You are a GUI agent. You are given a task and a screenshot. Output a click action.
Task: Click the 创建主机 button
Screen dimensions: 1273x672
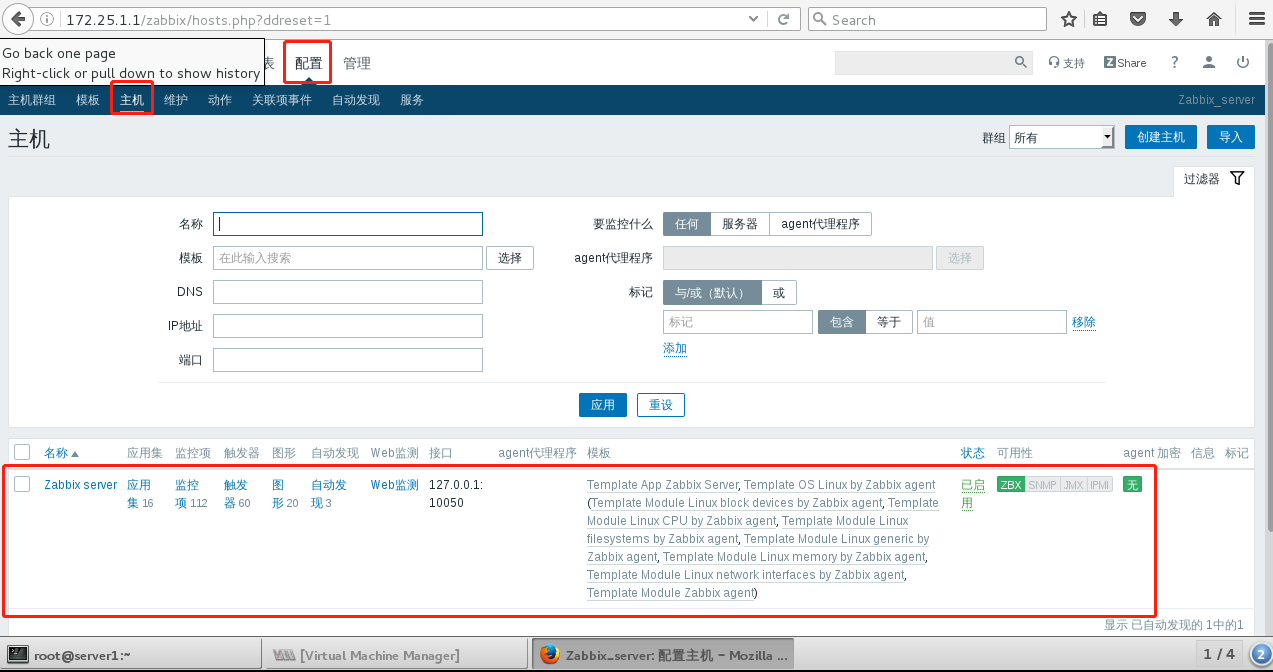pyautogui.click(x=1161, y=138)
